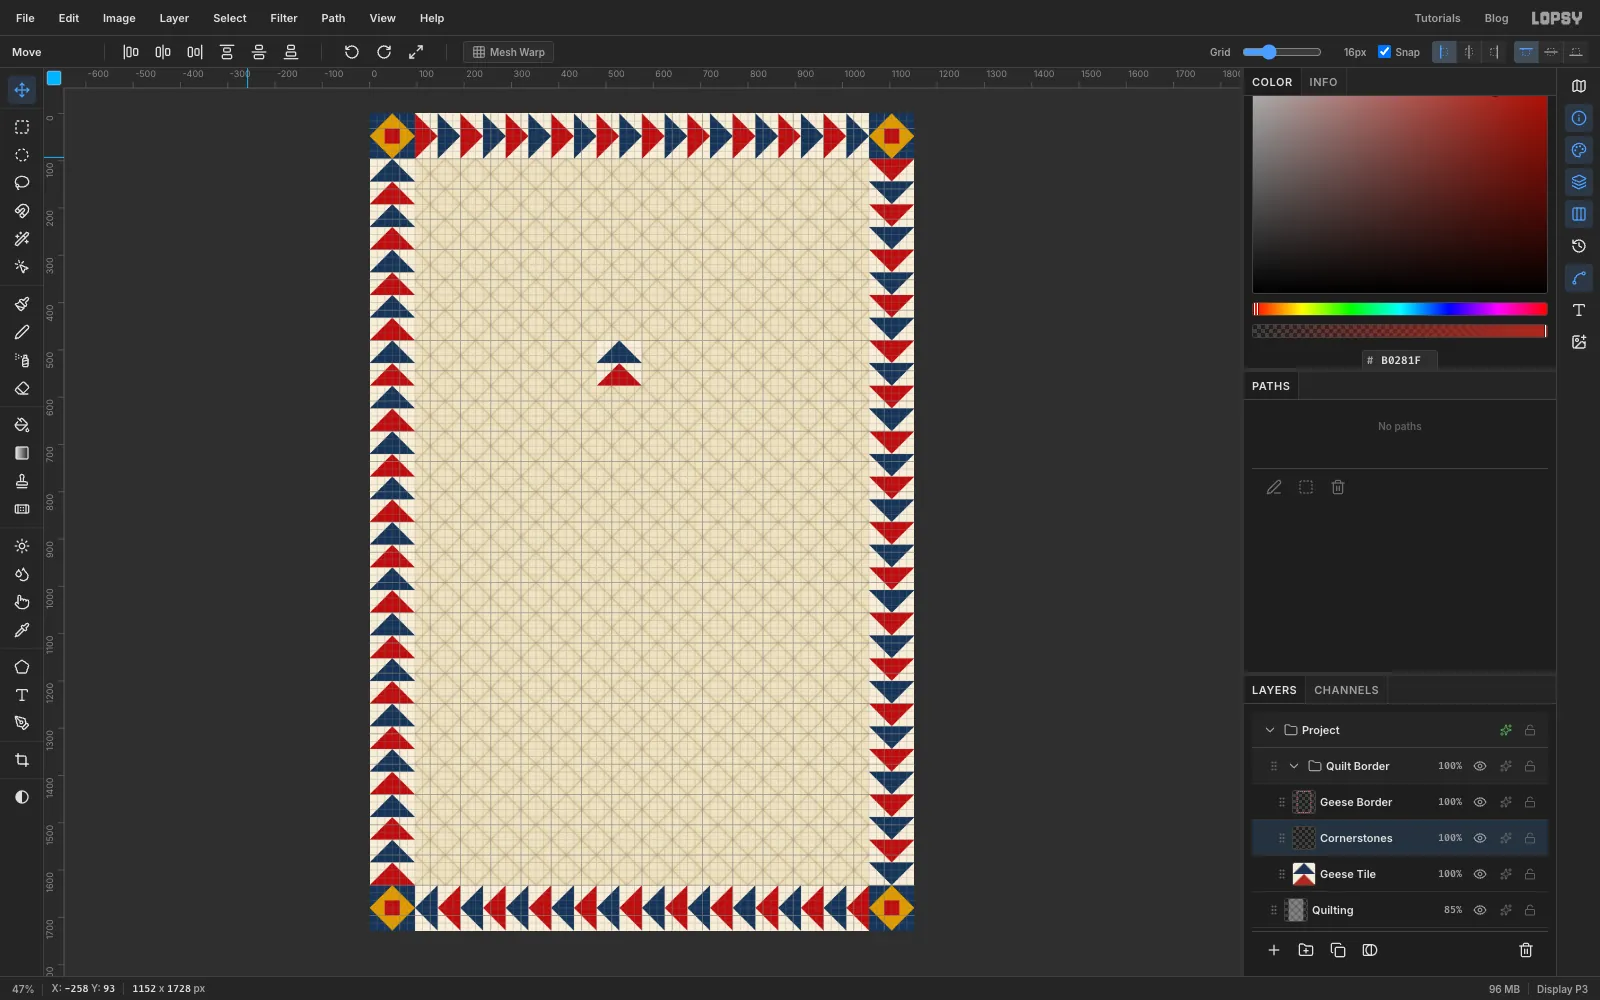This screenshot has height=1000, width=1600.
Task: Select the Crop tool
Action: [x=22, y=760]
